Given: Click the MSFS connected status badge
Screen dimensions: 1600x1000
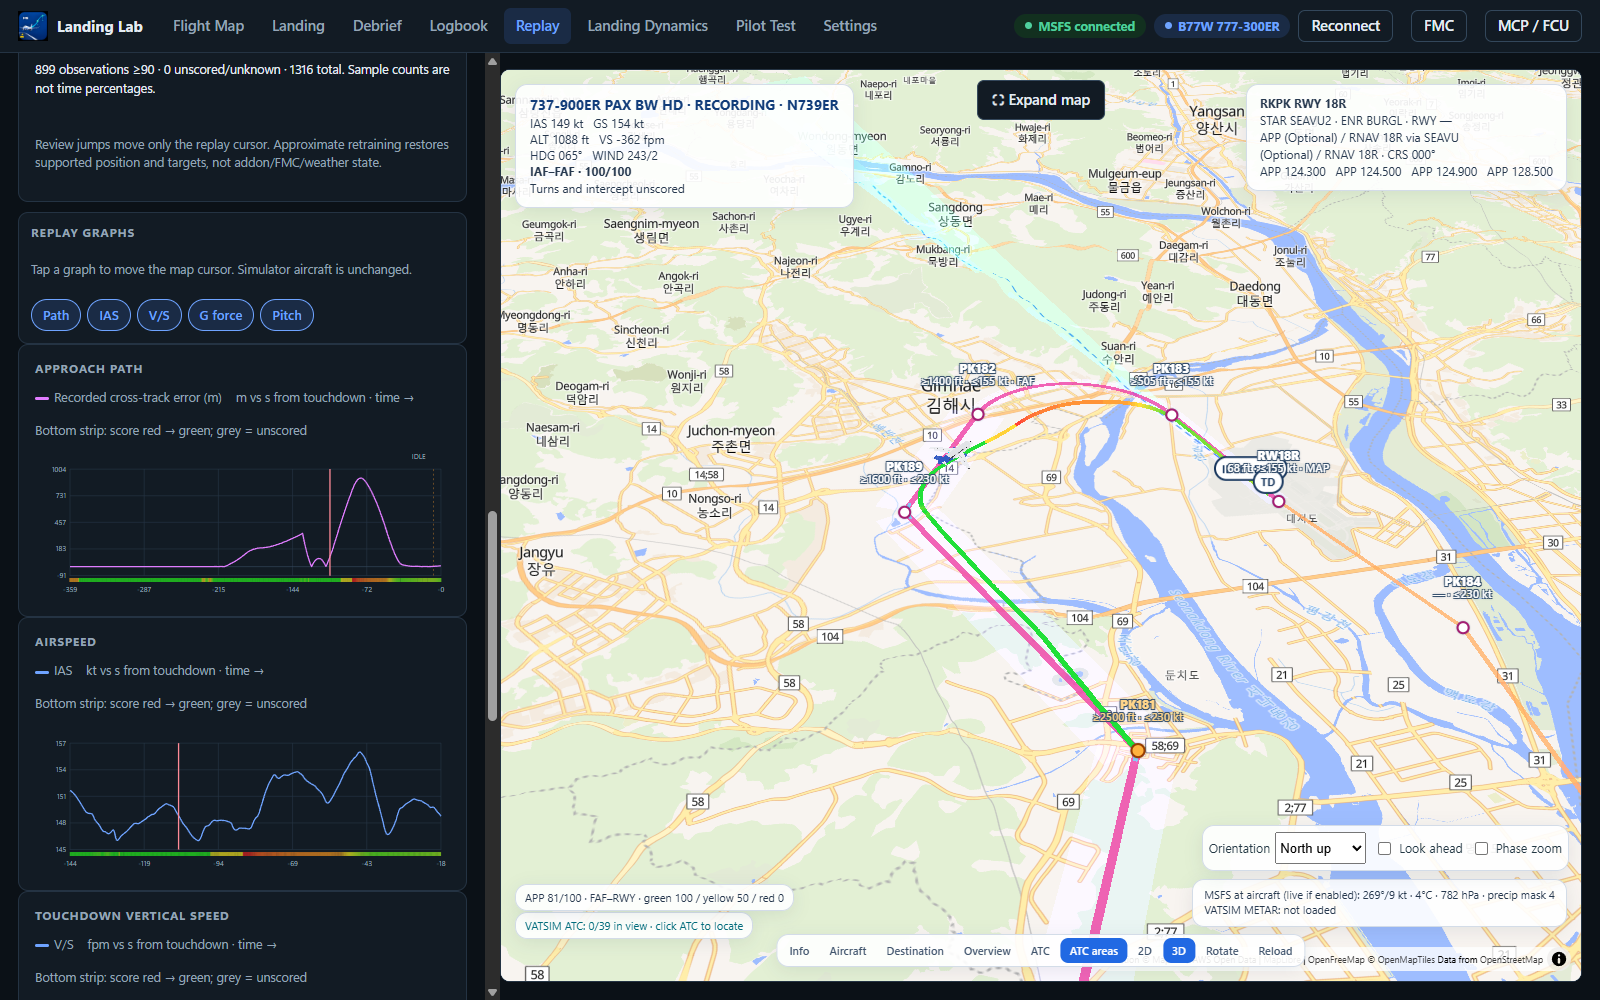Looking at the screenshot, I should click(x=1080, y=26).
